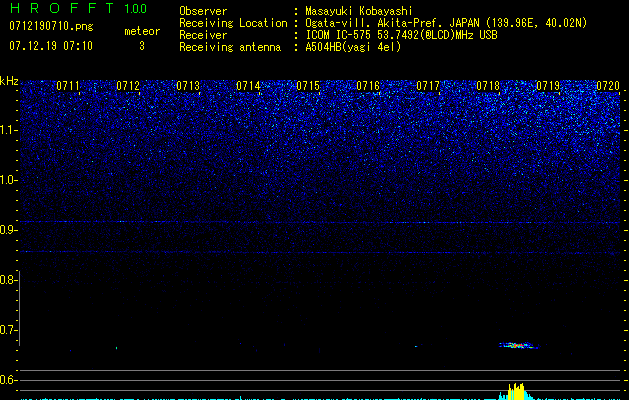
Task: Click the meteor count value 3
Action: [x=142, y=46]
